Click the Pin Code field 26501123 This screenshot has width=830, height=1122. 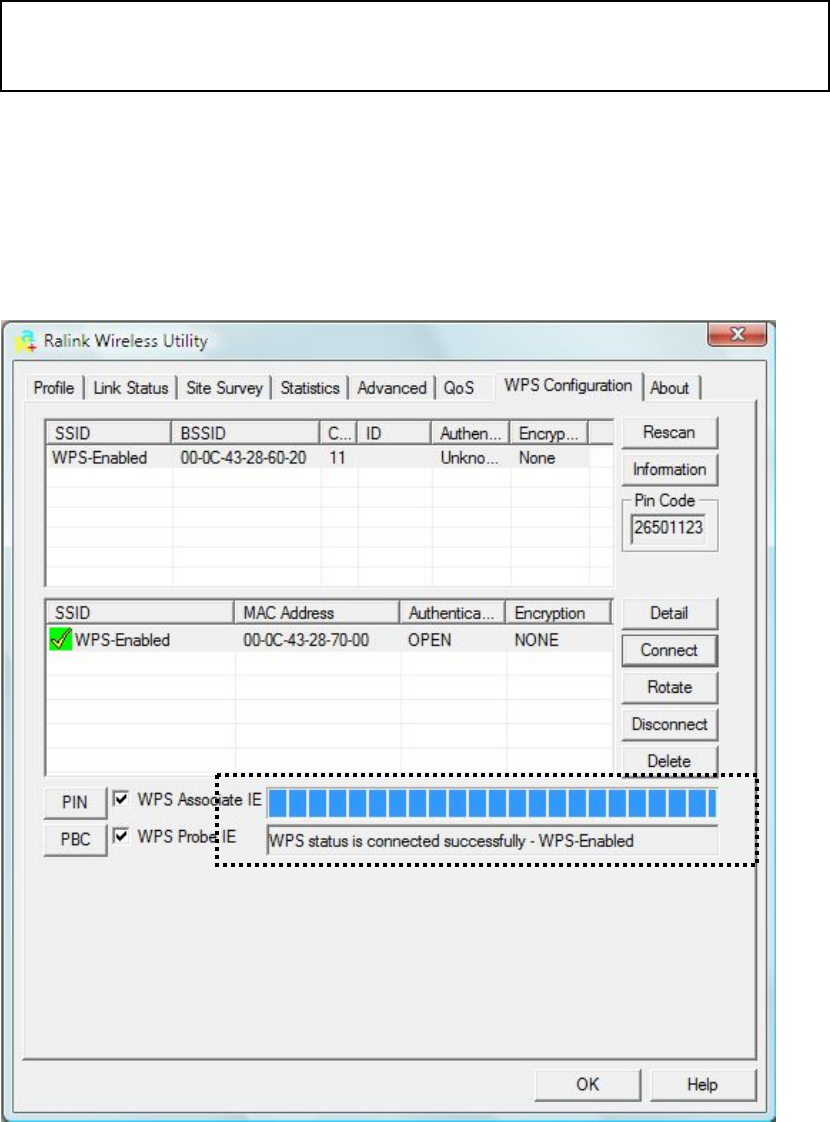click(668, 528)
